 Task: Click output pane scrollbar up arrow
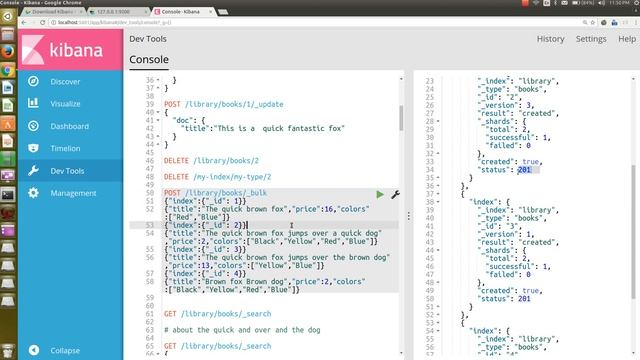(633, 79)
